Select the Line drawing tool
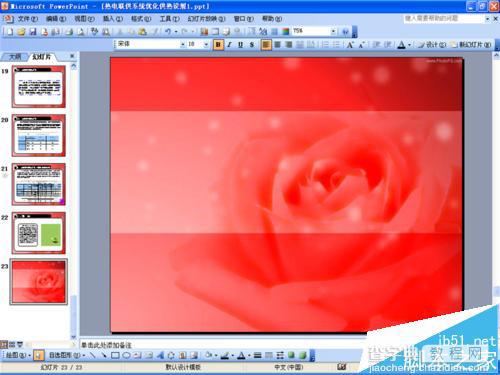This screenshot has width=500, height=375. click(x=93, y=355)
